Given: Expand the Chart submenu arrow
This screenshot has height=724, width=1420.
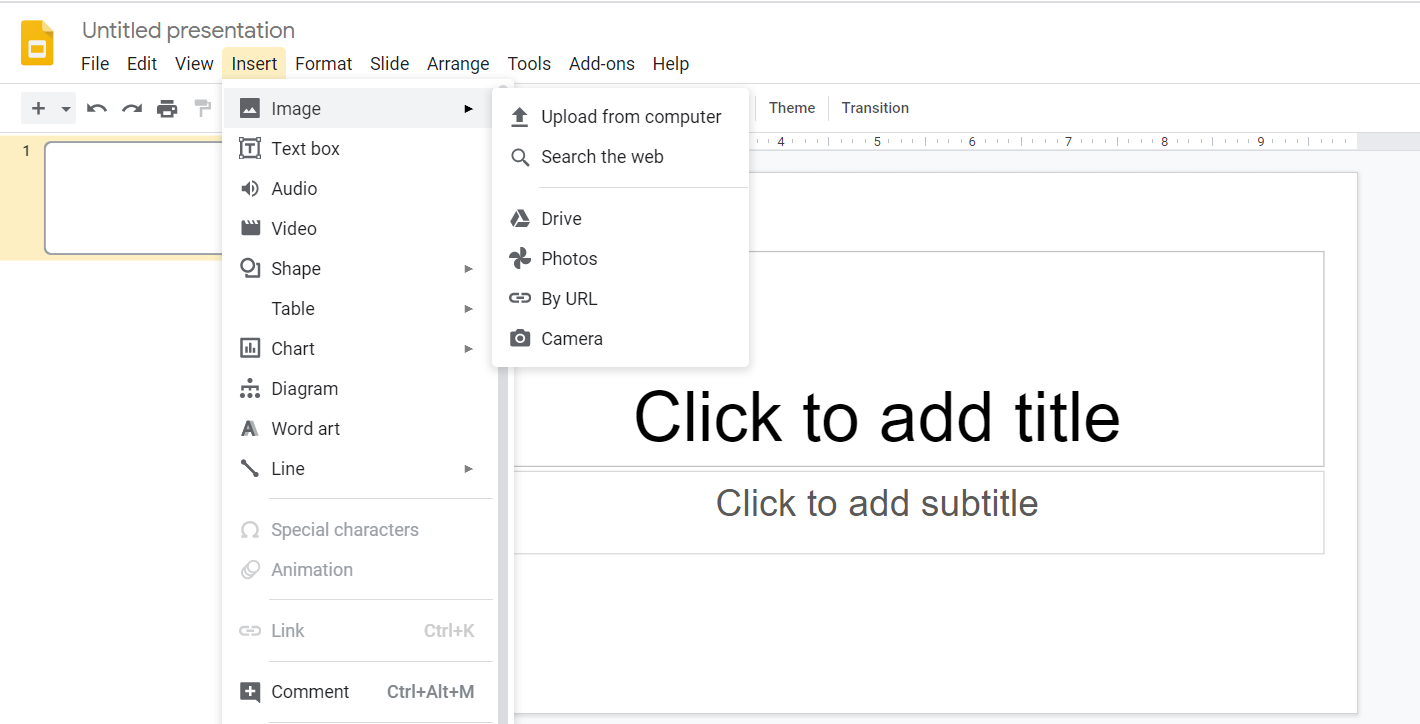Looking at the screenshot, I should tap(468, 348).
